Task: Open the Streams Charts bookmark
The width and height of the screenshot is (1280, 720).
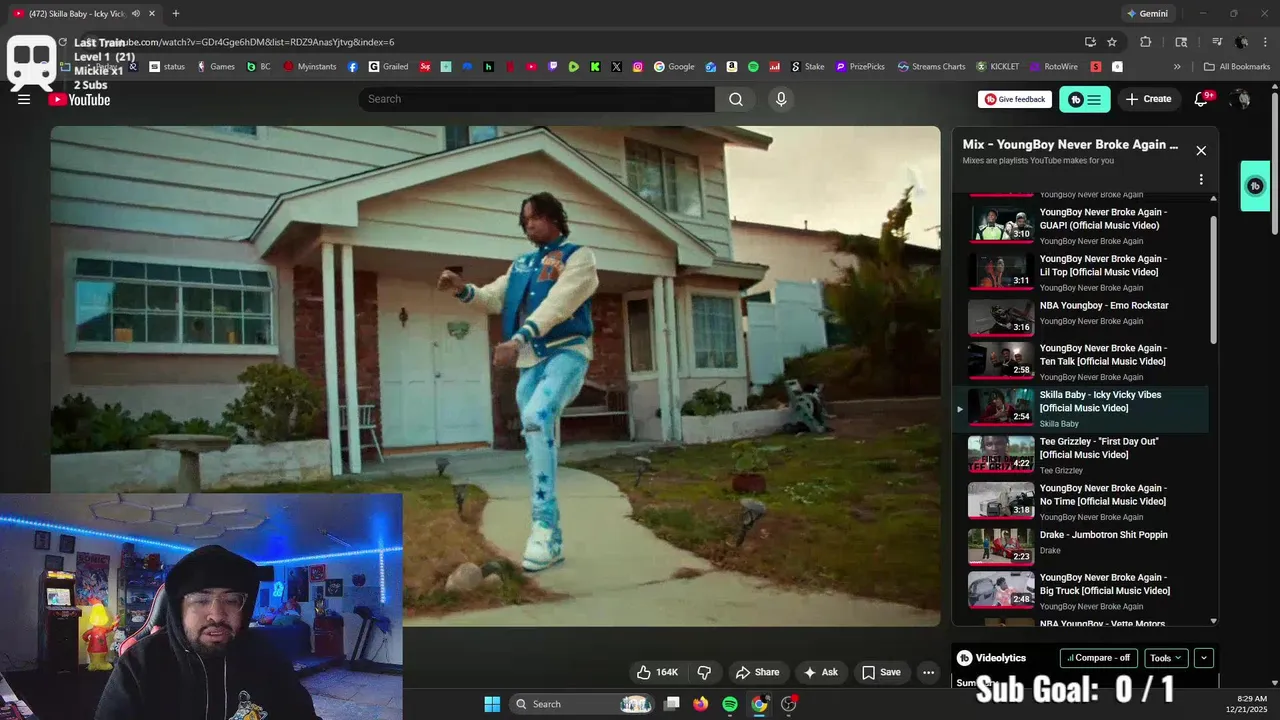Action: point(931,67)
